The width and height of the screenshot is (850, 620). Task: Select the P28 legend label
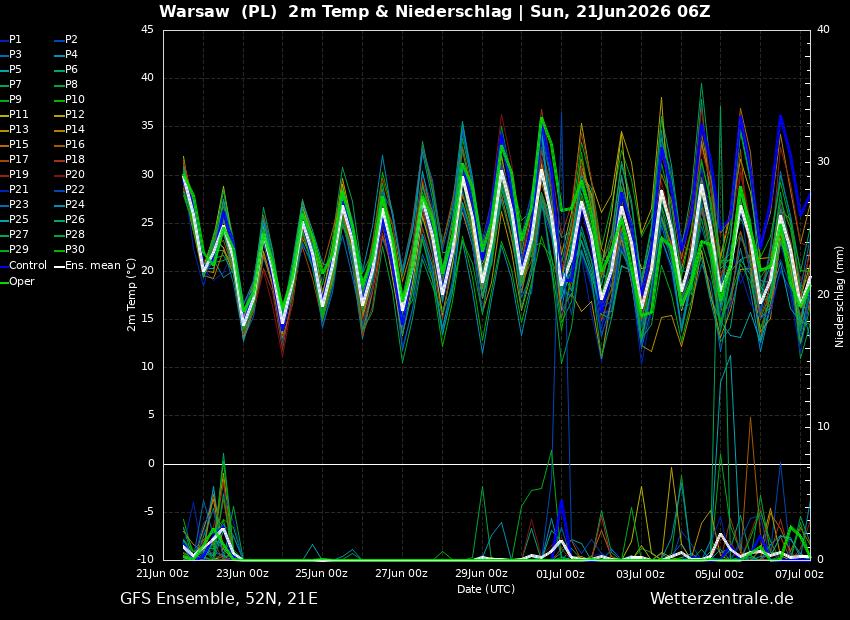[74, 235]
